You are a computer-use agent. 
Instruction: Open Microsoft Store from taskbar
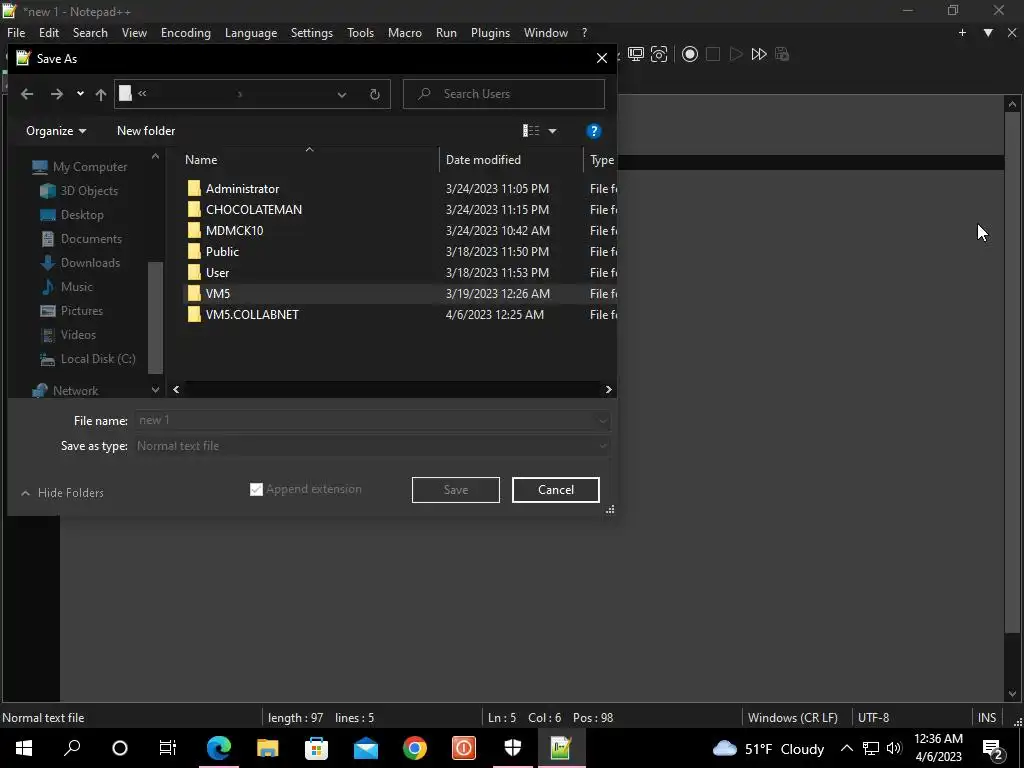pyautogui.click(x=317, y=748)
